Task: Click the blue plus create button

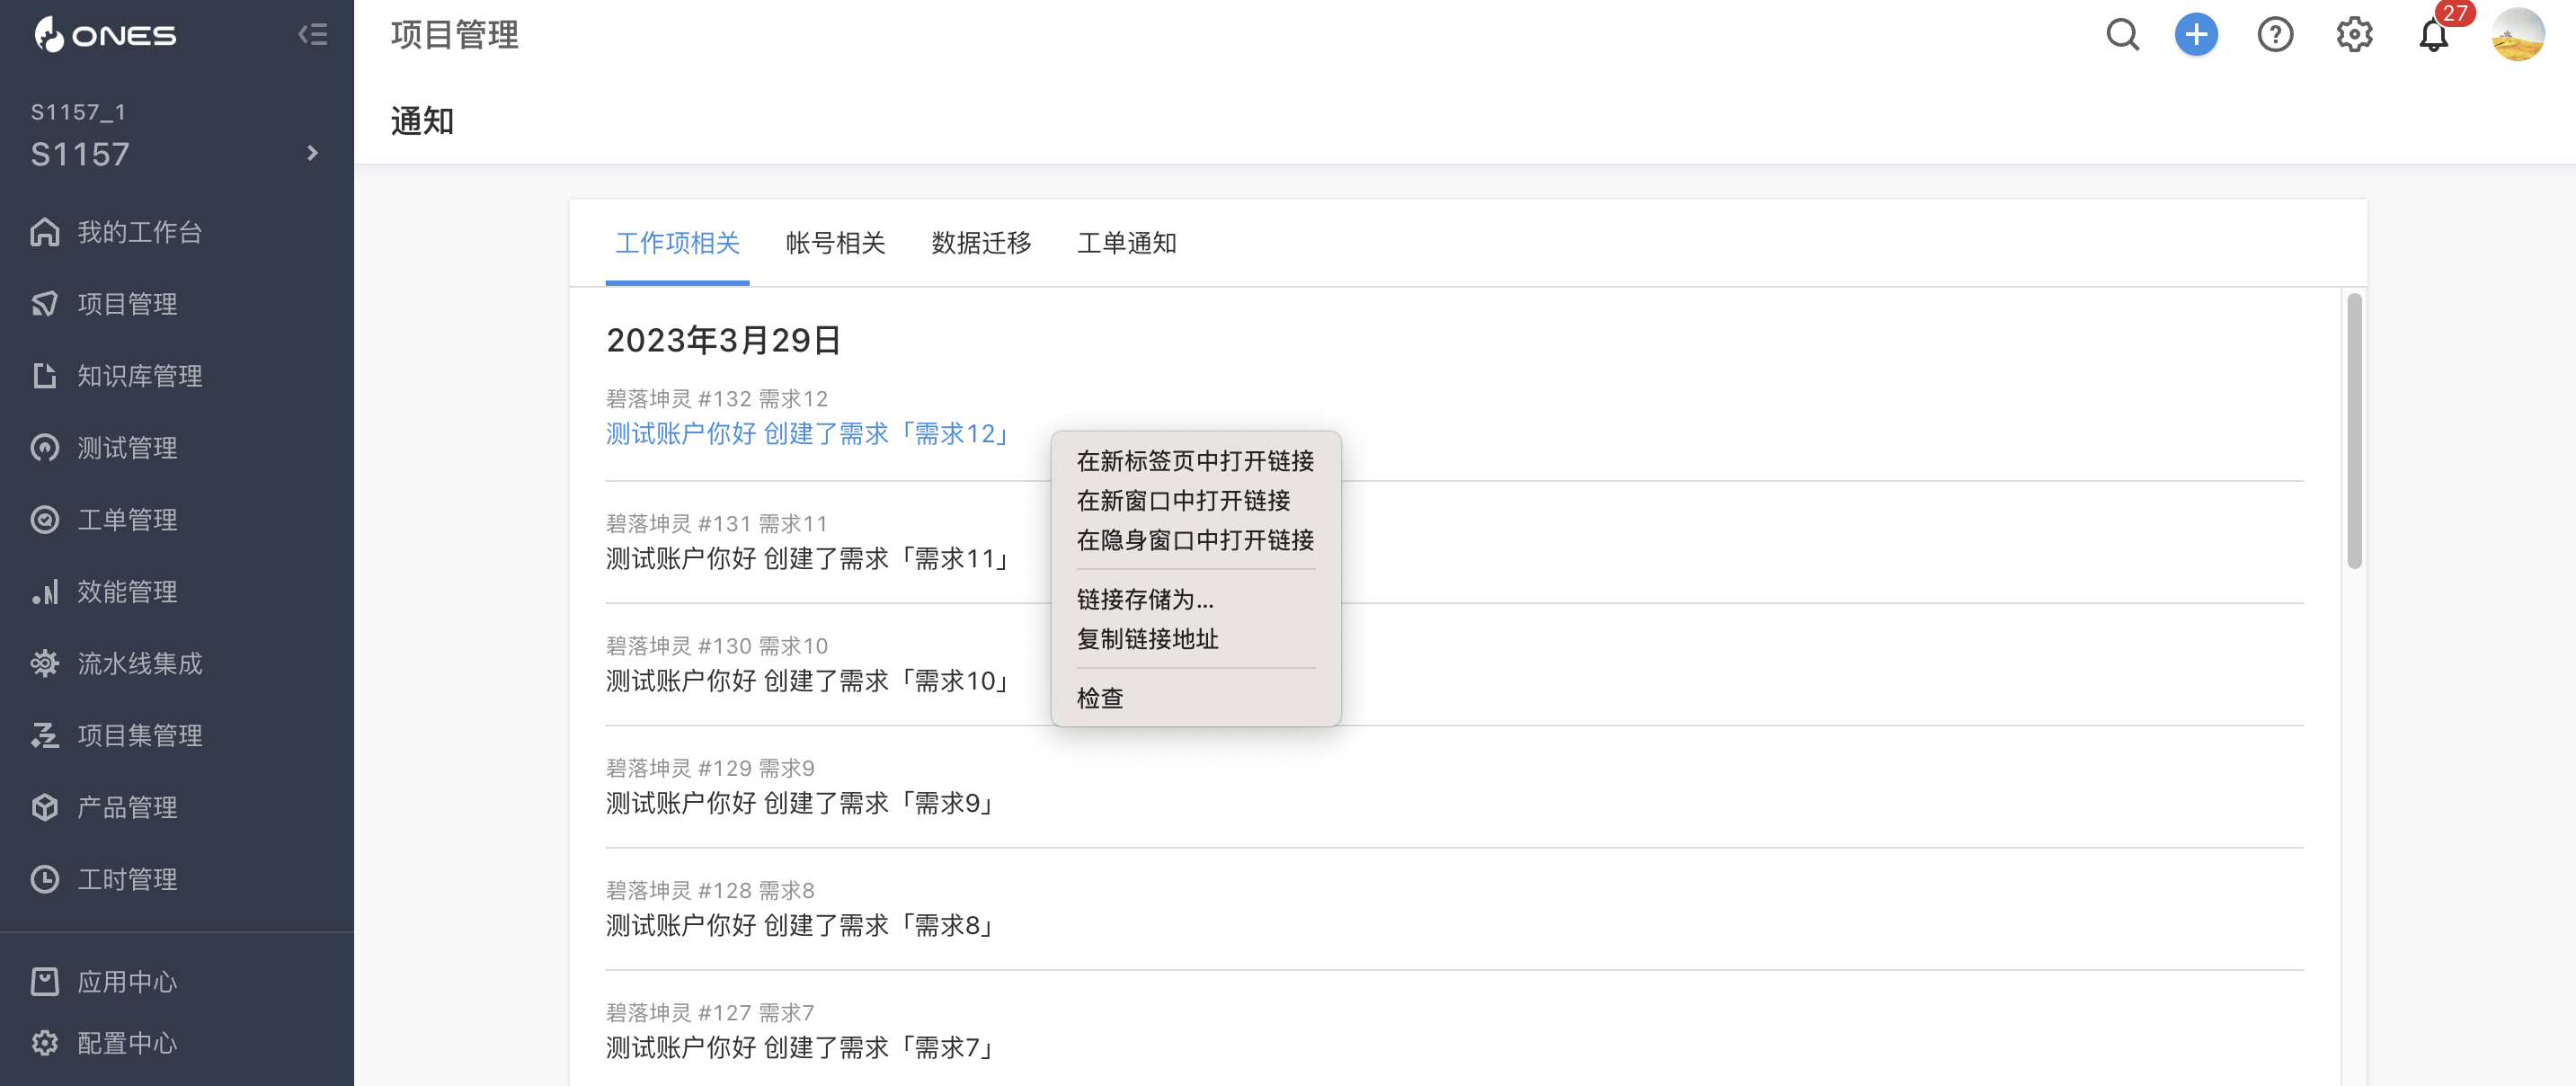Action: (2196, 35)
